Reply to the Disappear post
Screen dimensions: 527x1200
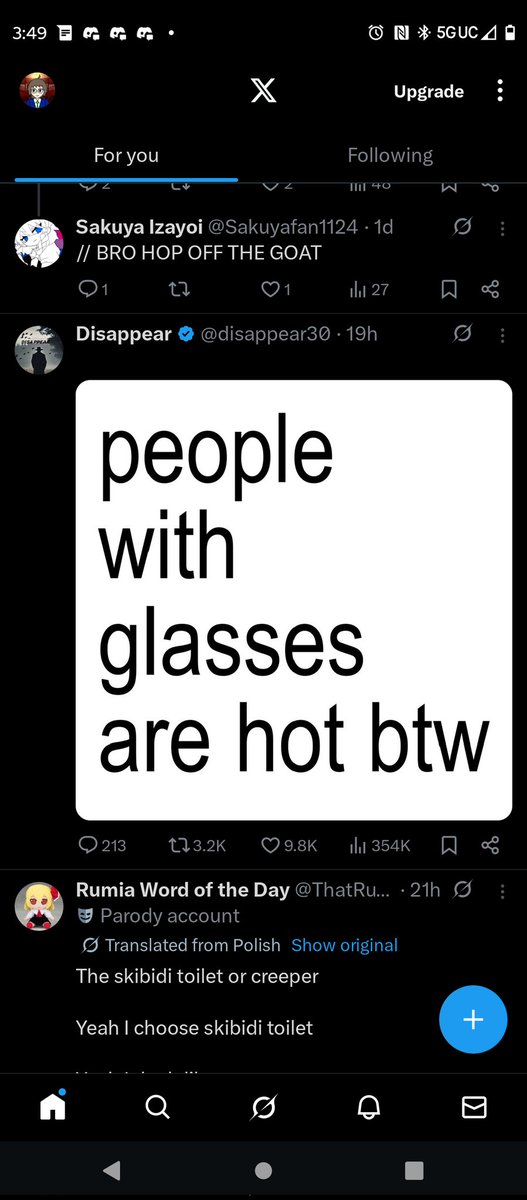tap(102, 845)
